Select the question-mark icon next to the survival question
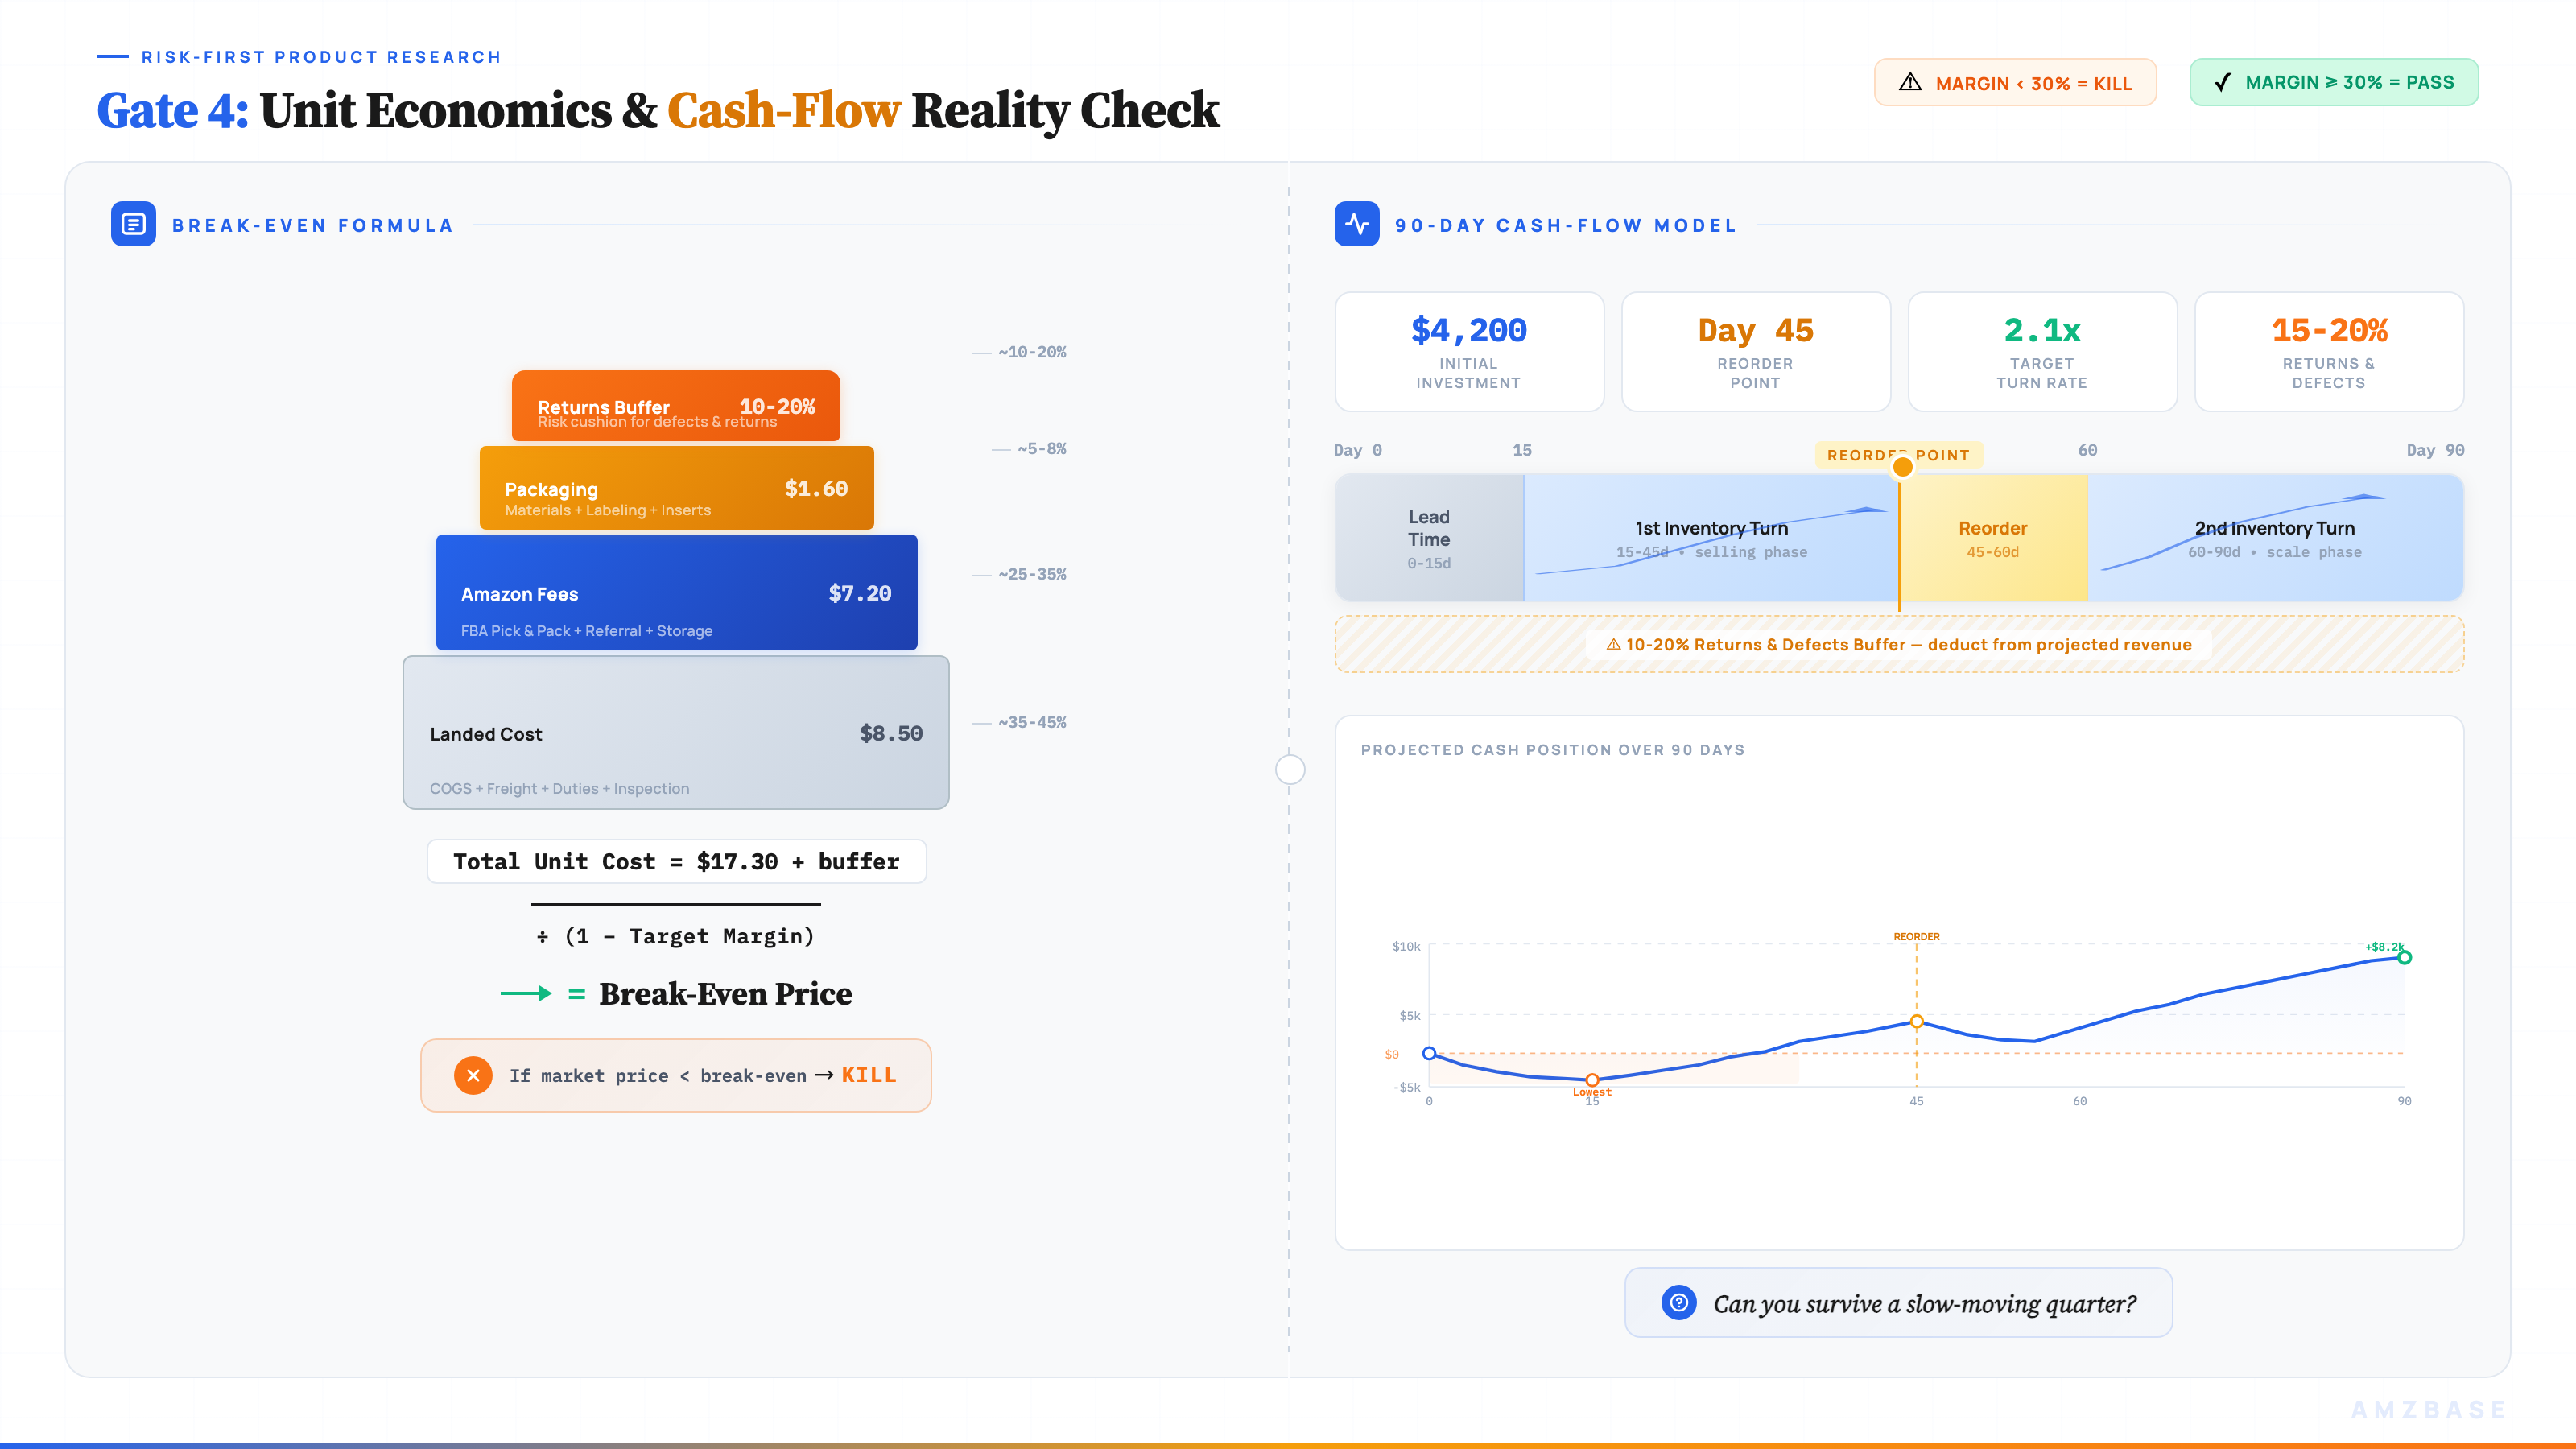 point(1679,1302)
